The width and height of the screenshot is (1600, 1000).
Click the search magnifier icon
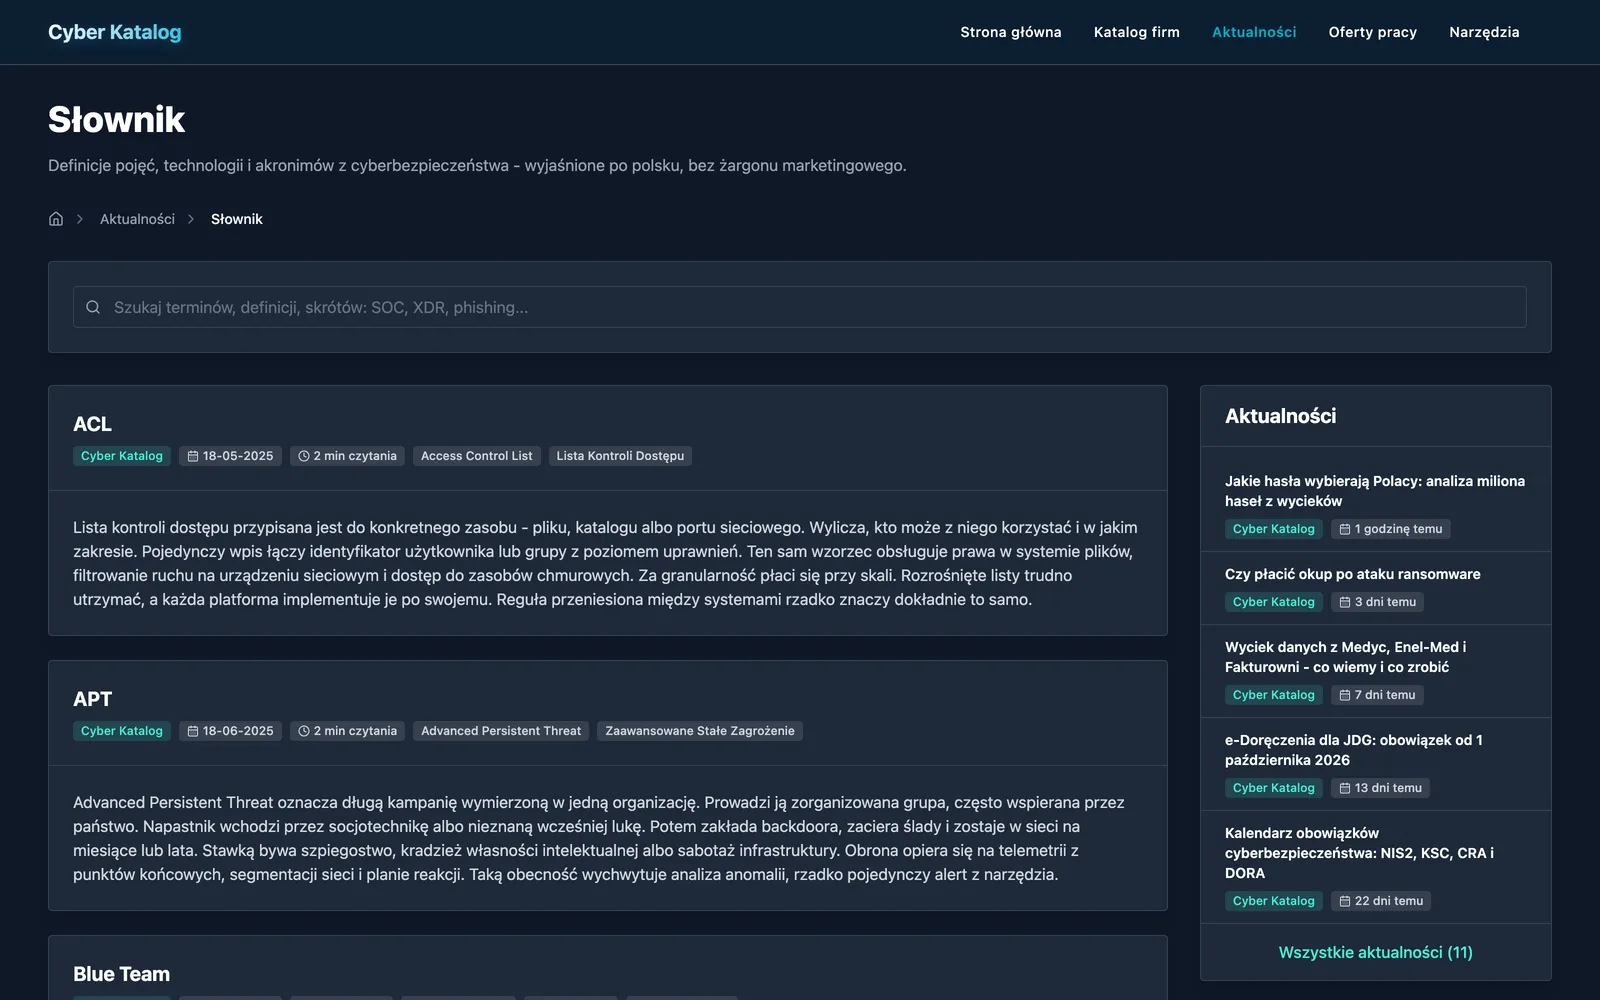tap(93, 307)
